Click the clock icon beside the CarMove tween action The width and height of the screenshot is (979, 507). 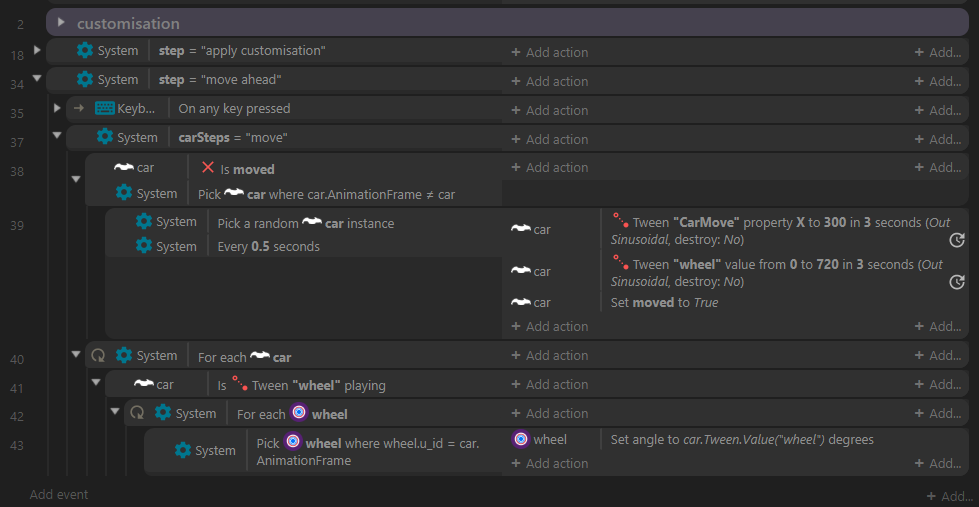coord(957,240)
